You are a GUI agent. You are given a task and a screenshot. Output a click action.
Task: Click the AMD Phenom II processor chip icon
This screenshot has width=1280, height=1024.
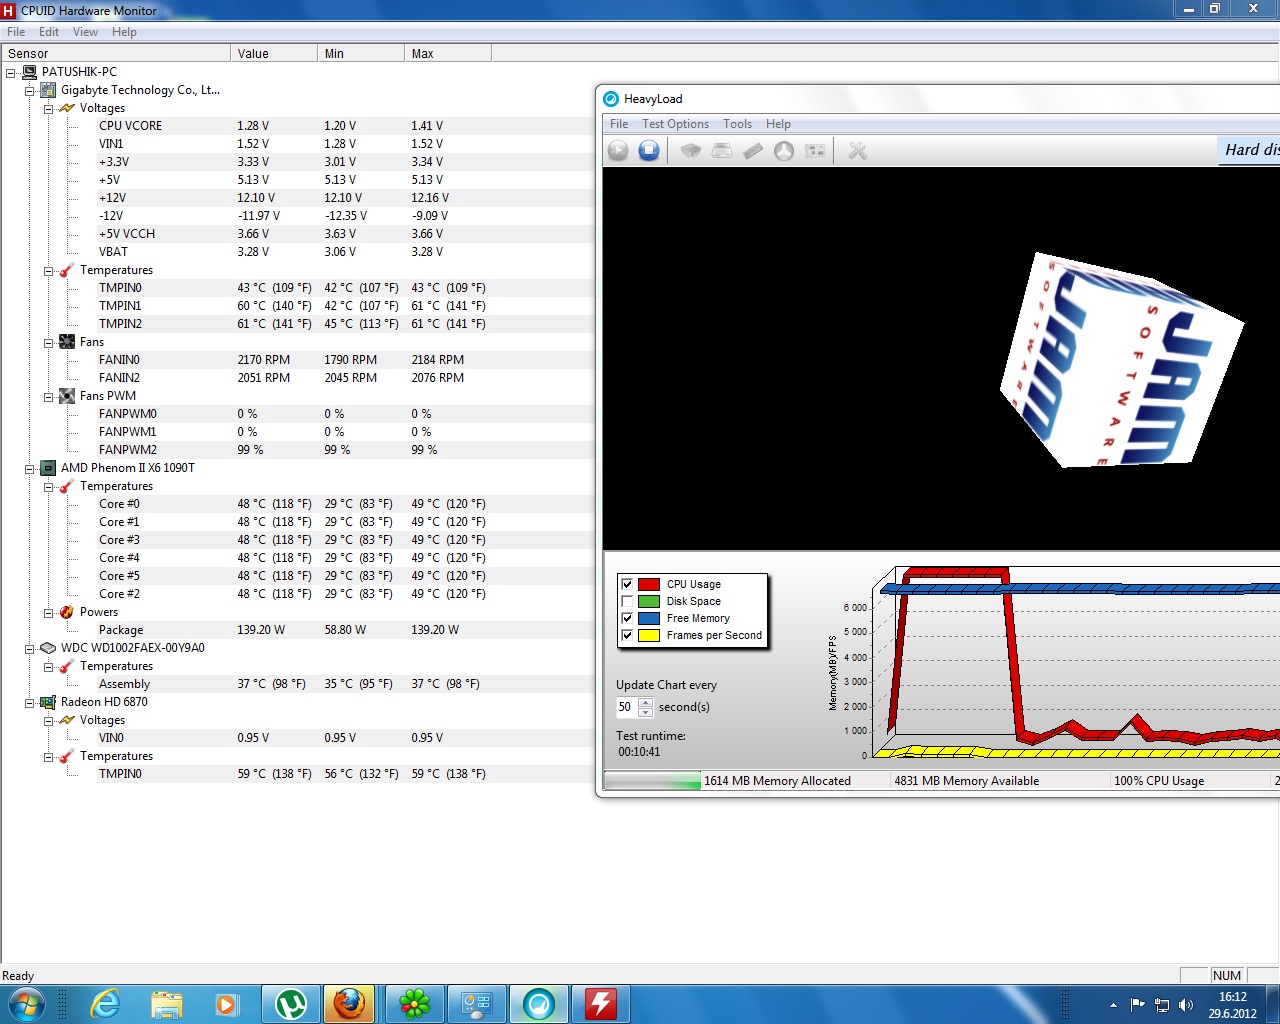click(x=48, y=468)
